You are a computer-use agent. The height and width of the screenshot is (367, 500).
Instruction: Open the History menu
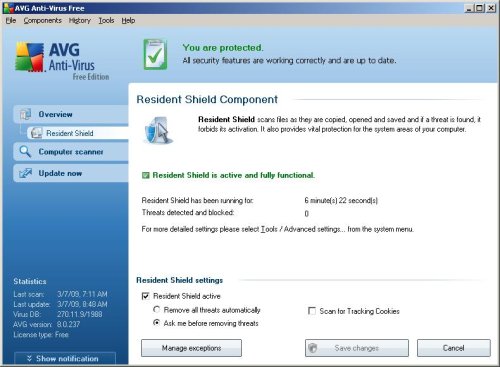tap(80, 21)
